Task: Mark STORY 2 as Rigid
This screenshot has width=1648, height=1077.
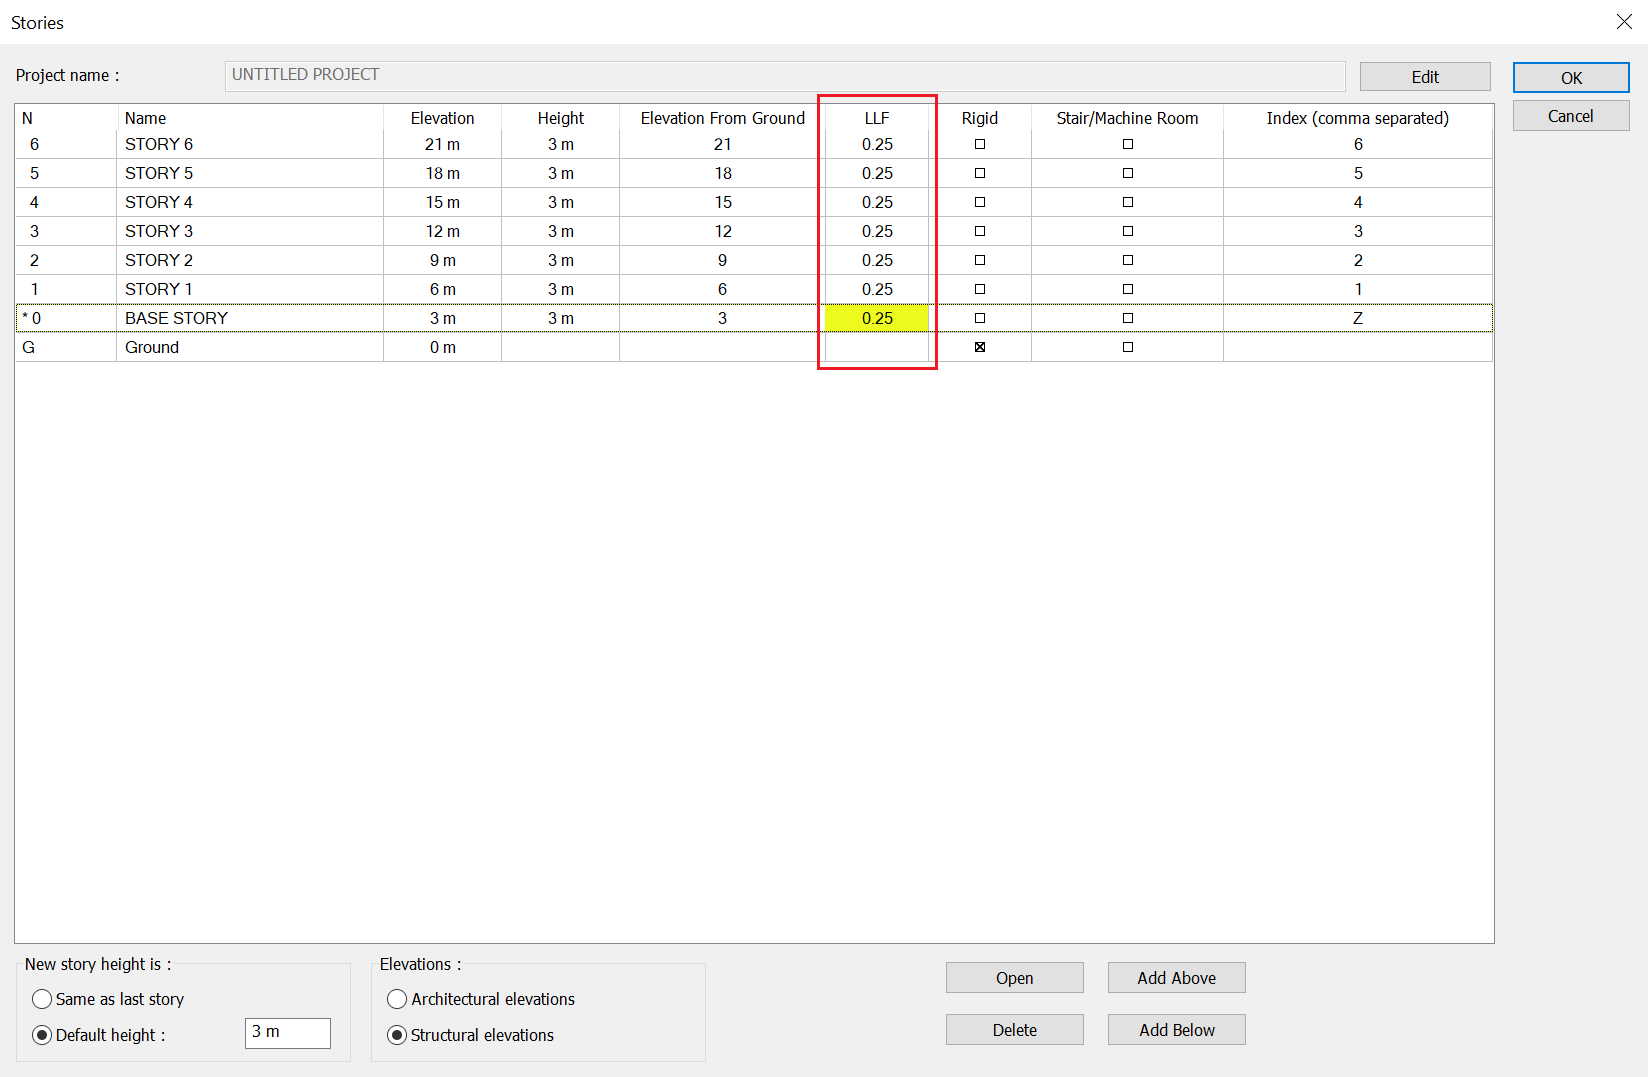Action: [980, 260]
